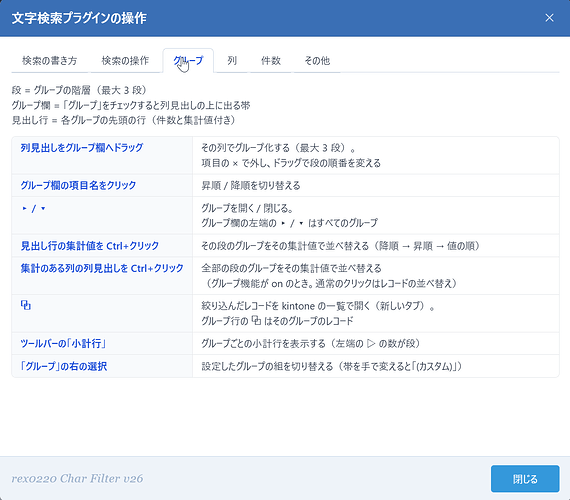Click 絞り込んだレコードを kintone の一覧で開く text

click(x=318, y=306)
